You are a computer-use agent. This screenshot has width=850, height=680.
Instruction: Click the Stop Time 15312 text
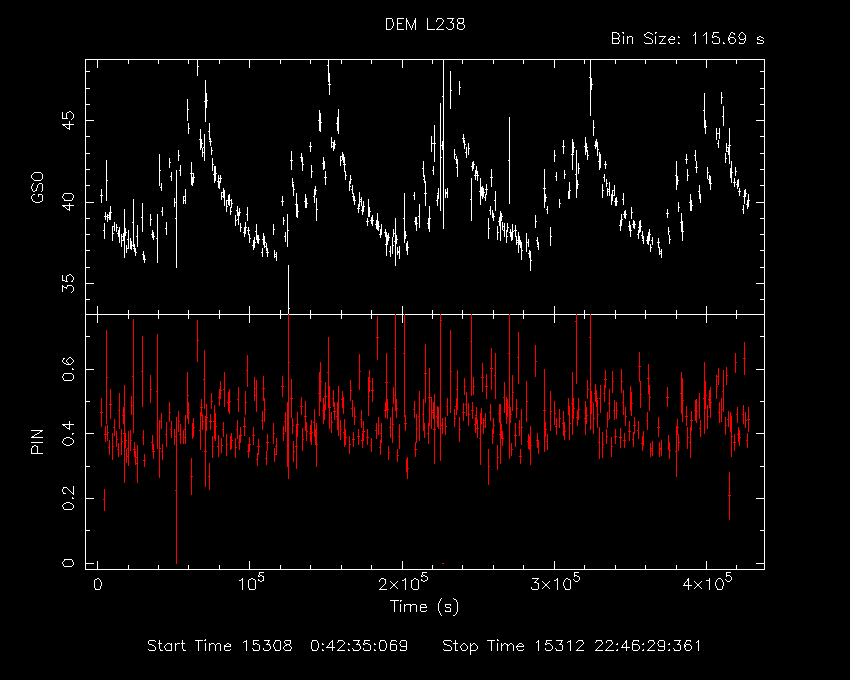513,646
